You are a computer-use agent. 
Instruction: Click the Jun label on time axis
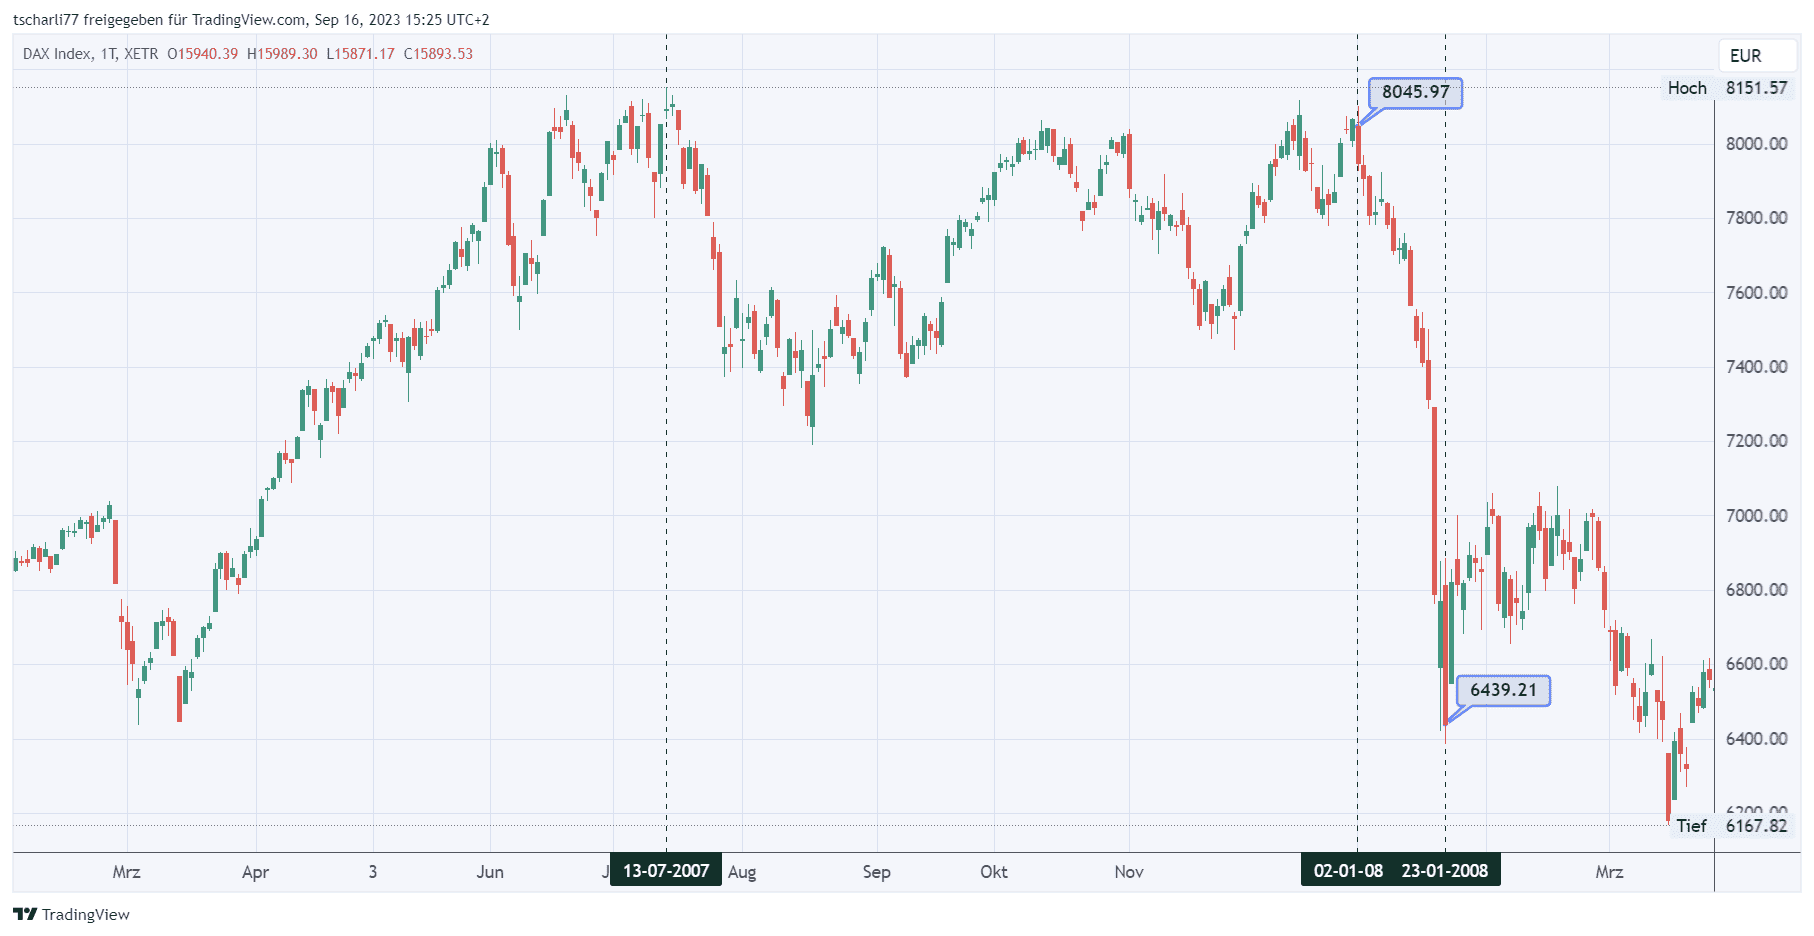pyautogui.click(x=490, y=872)
